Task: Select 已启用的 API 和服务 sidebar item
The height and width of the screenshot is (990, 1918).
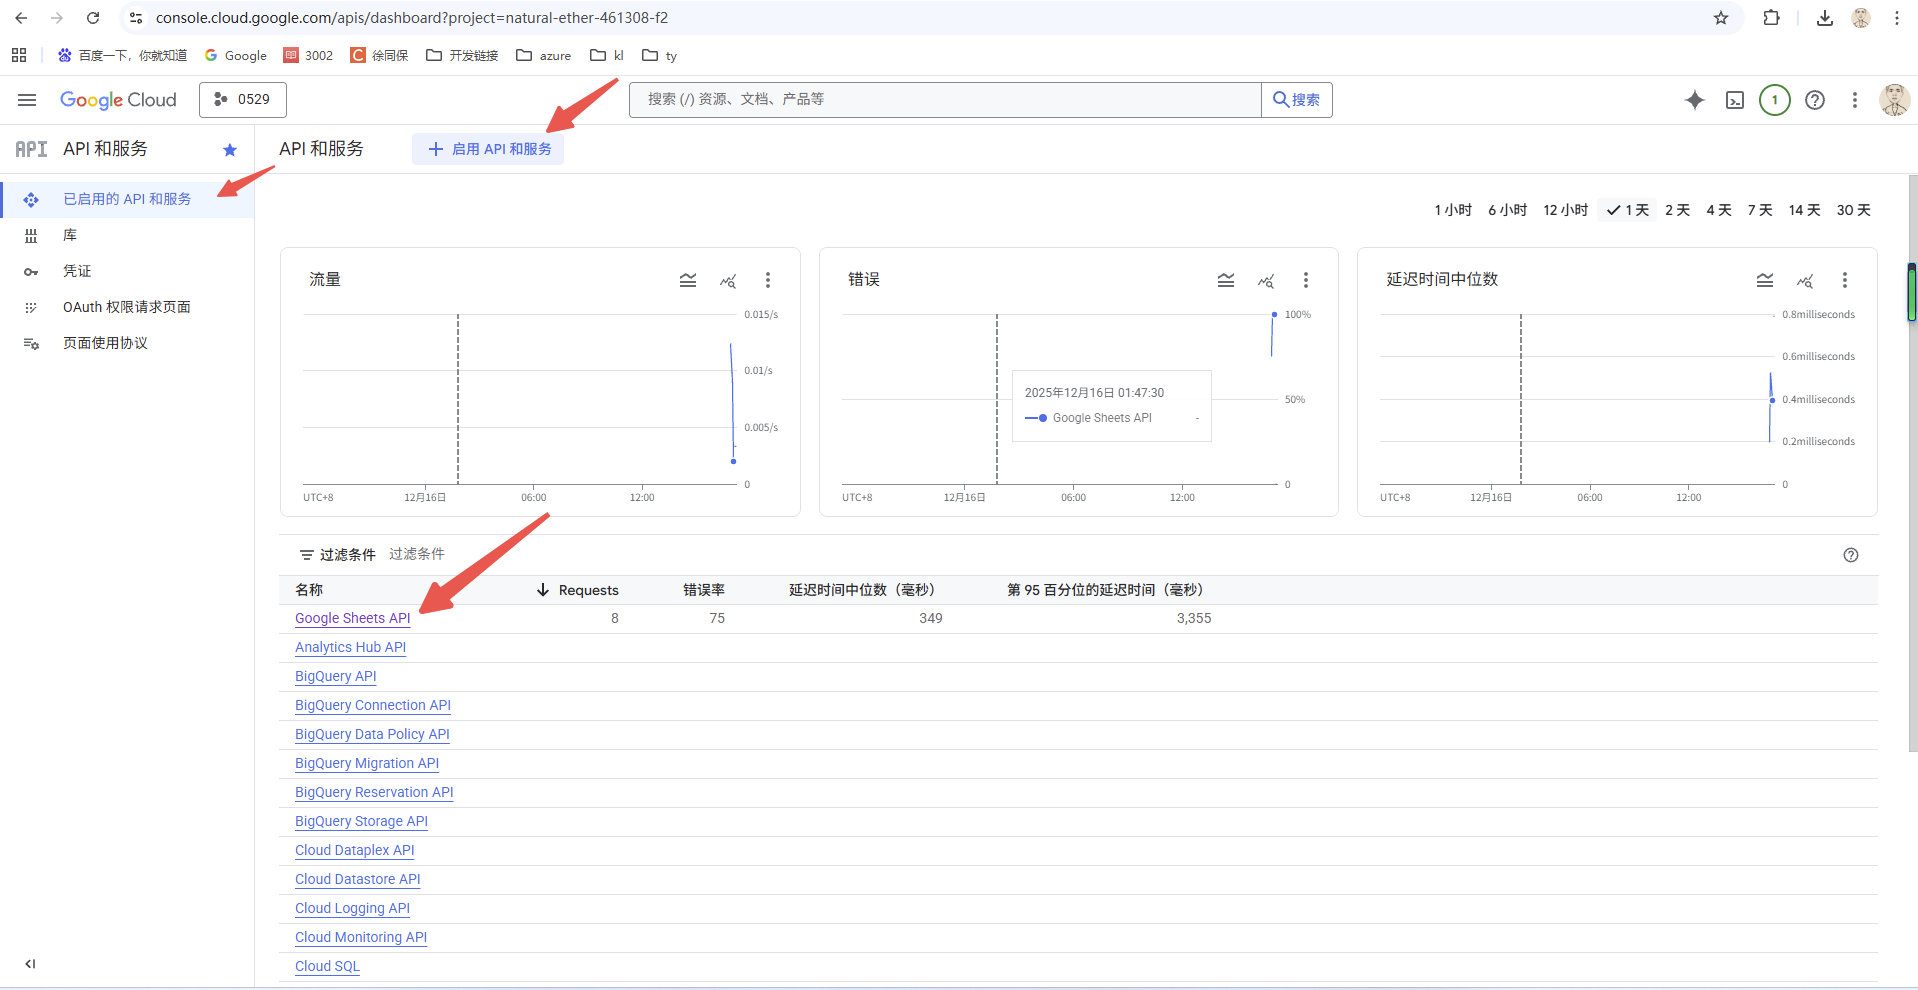Action: click(x=127, y=199)
